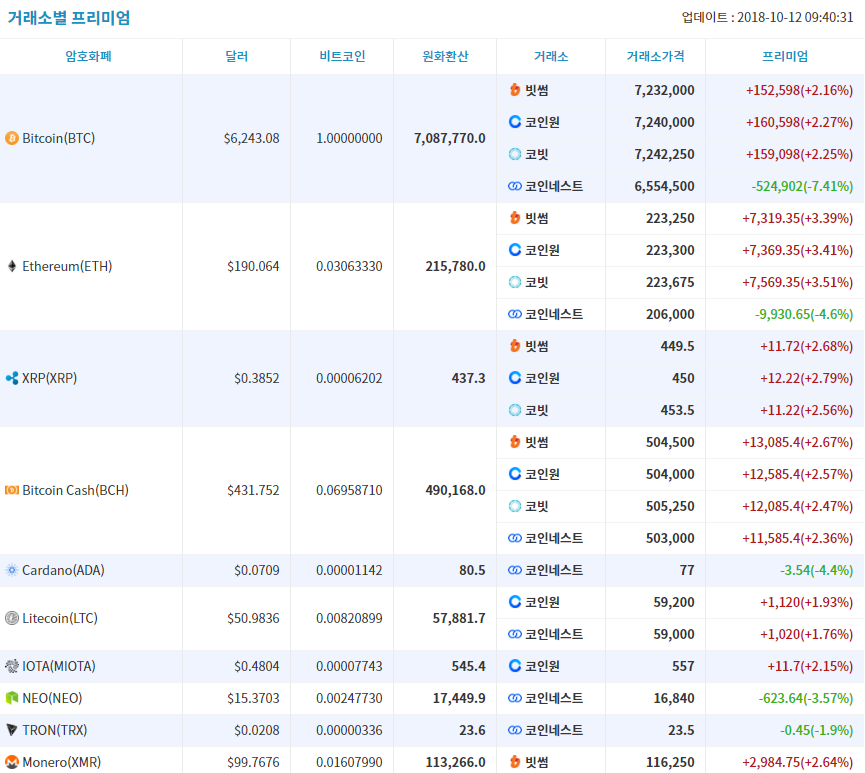Screen dimensions: 865x773
Task: Click the NEO green icon
Action: point(12,698)
